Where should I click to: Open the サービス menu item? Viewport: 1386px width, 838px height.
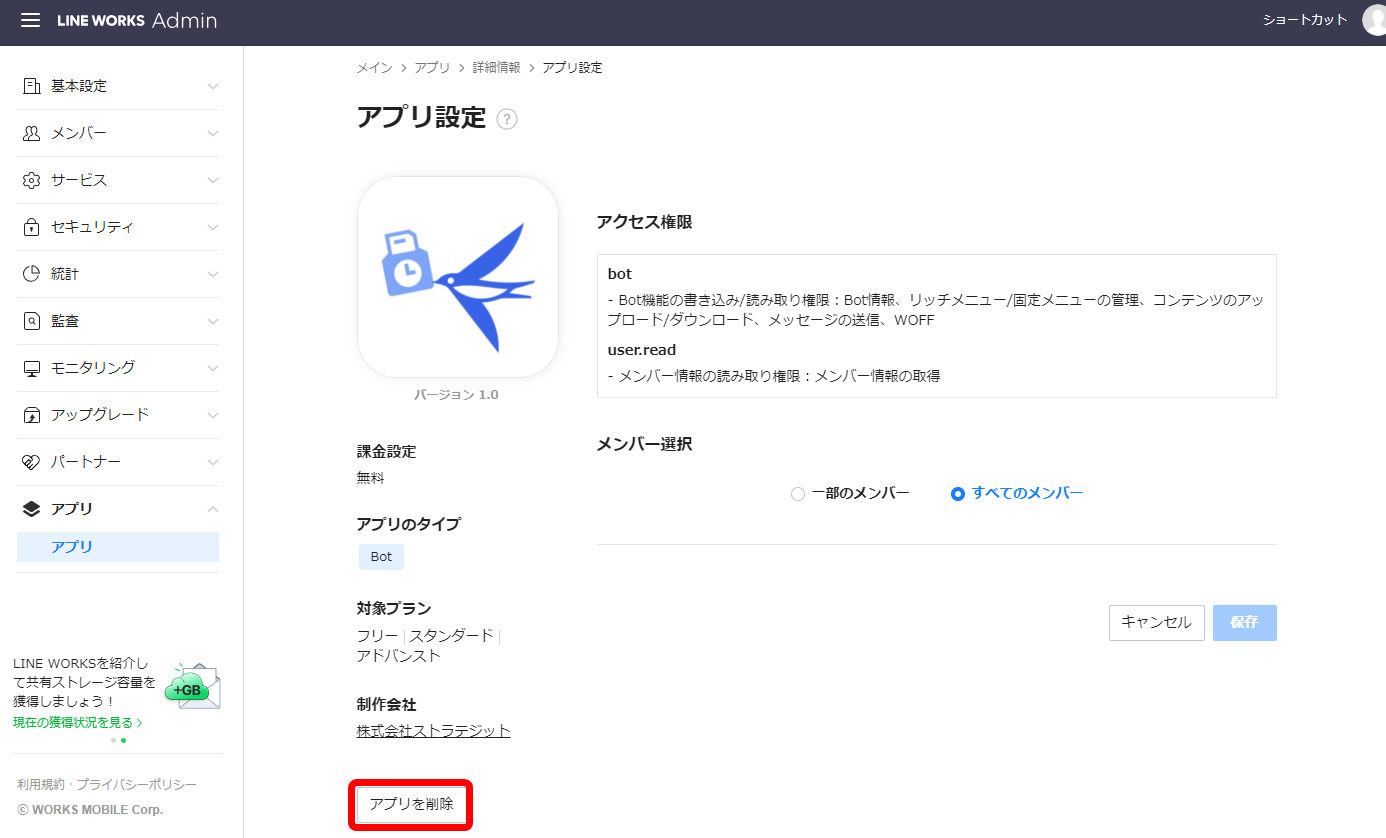pos(118,180)
